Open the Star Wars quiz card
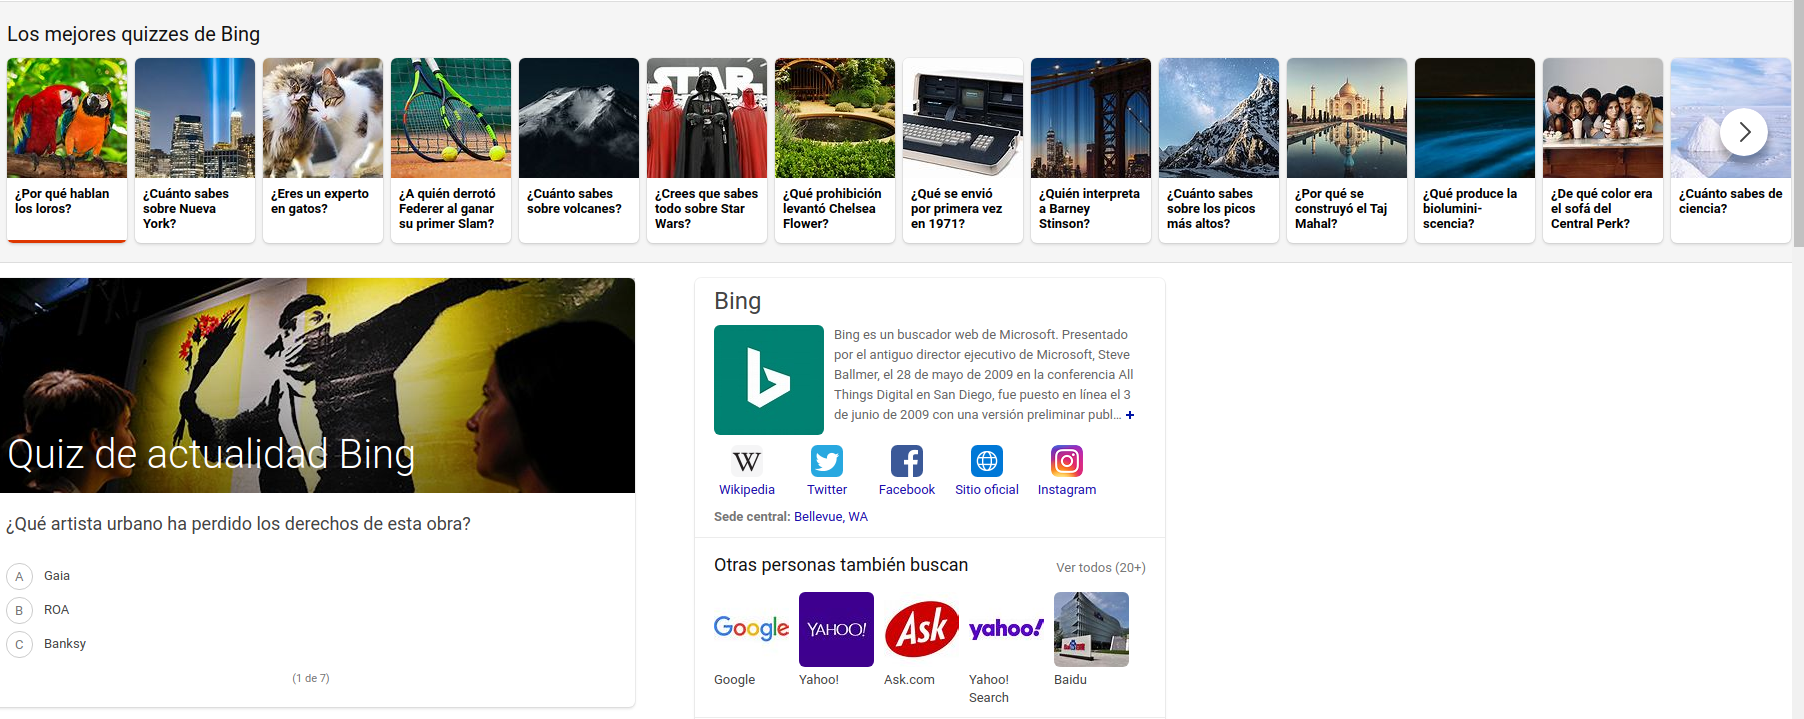 [707, 149]
